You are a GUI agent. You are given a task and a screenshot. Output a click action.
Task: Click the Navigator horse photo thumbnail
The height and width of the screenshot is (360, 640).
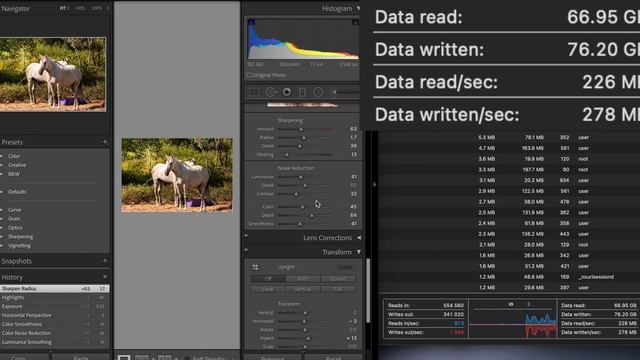[x=53, y=74]
